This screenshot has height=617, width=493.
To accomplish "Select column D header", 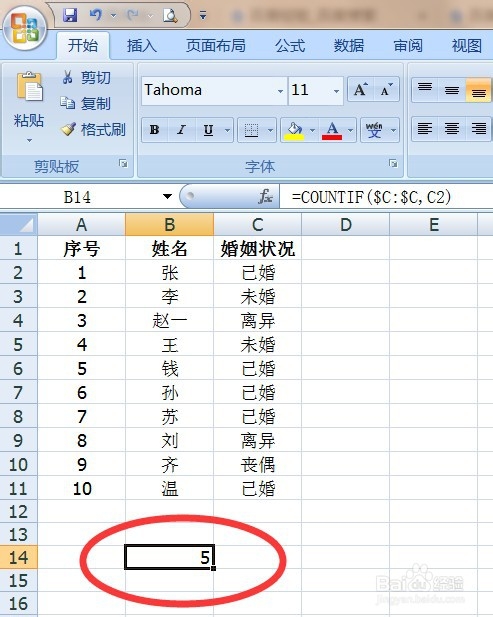I will pos(346,225).
